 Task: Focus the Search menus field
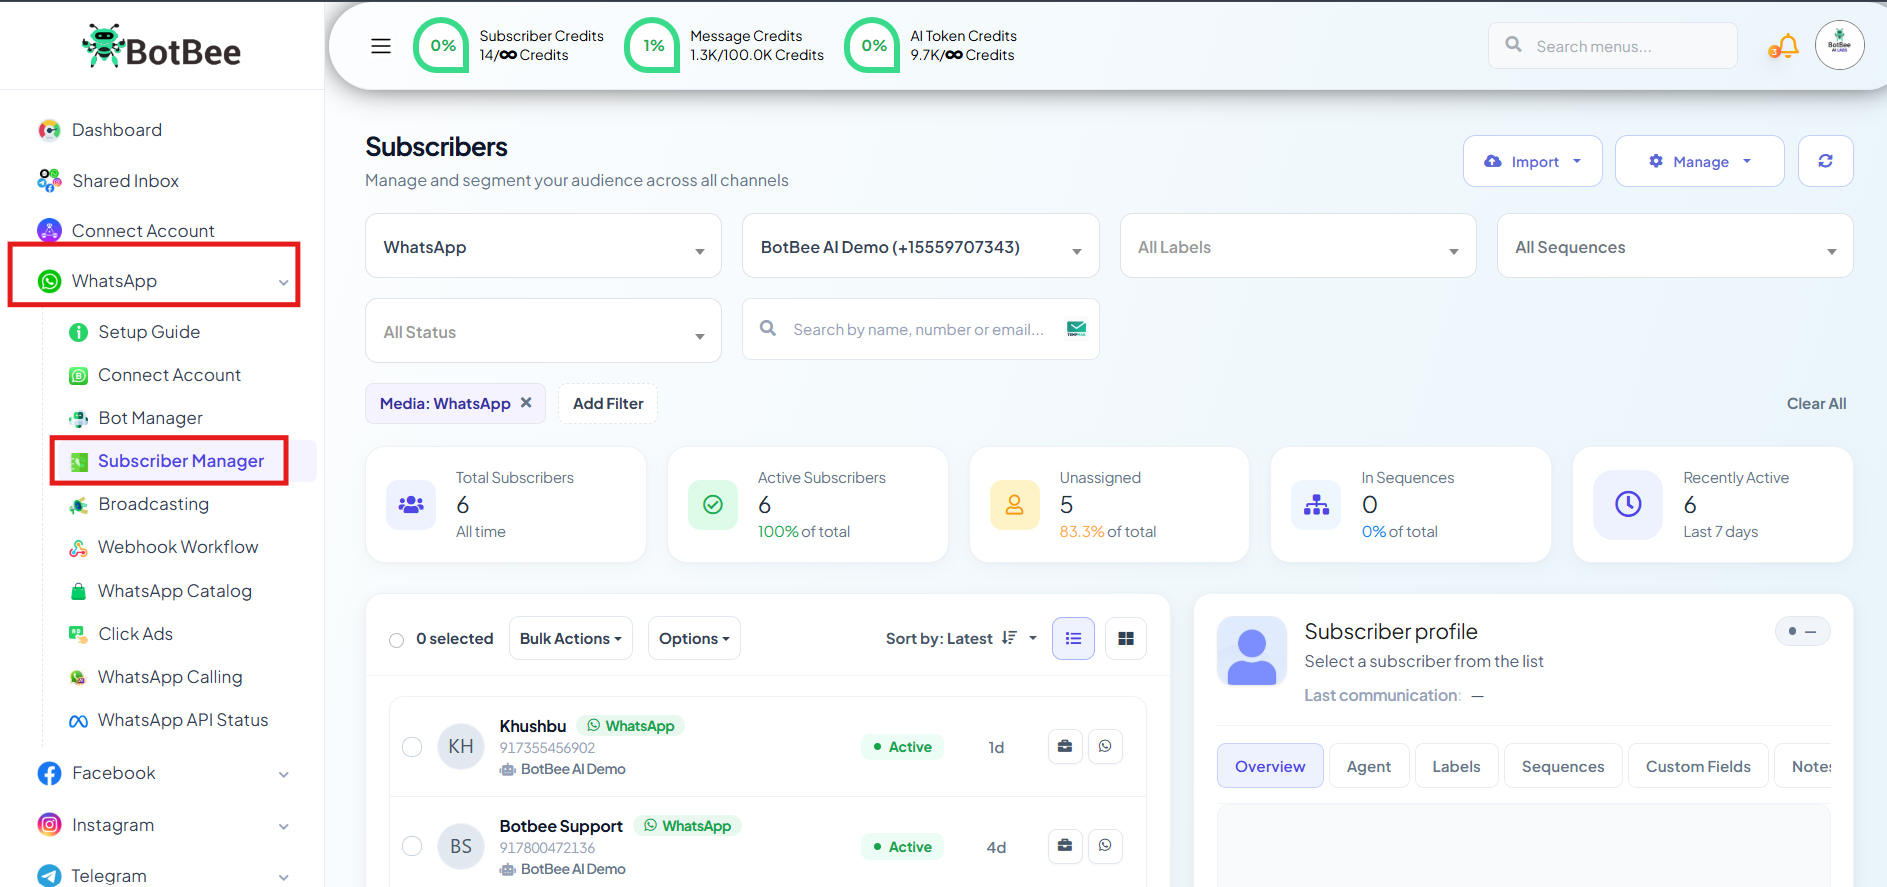point(1613,46)
